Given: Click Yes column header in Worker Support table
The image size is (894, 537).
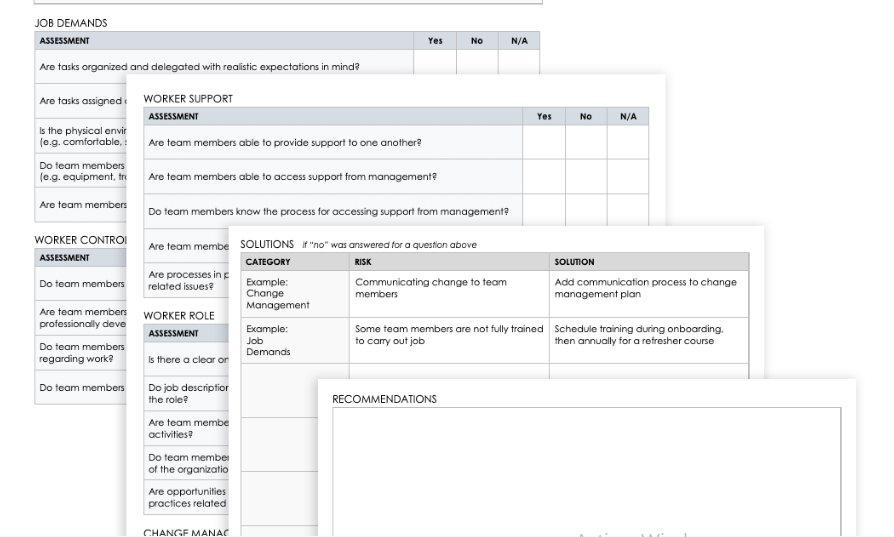Looking at the screenshot, I should click(544, 116).
